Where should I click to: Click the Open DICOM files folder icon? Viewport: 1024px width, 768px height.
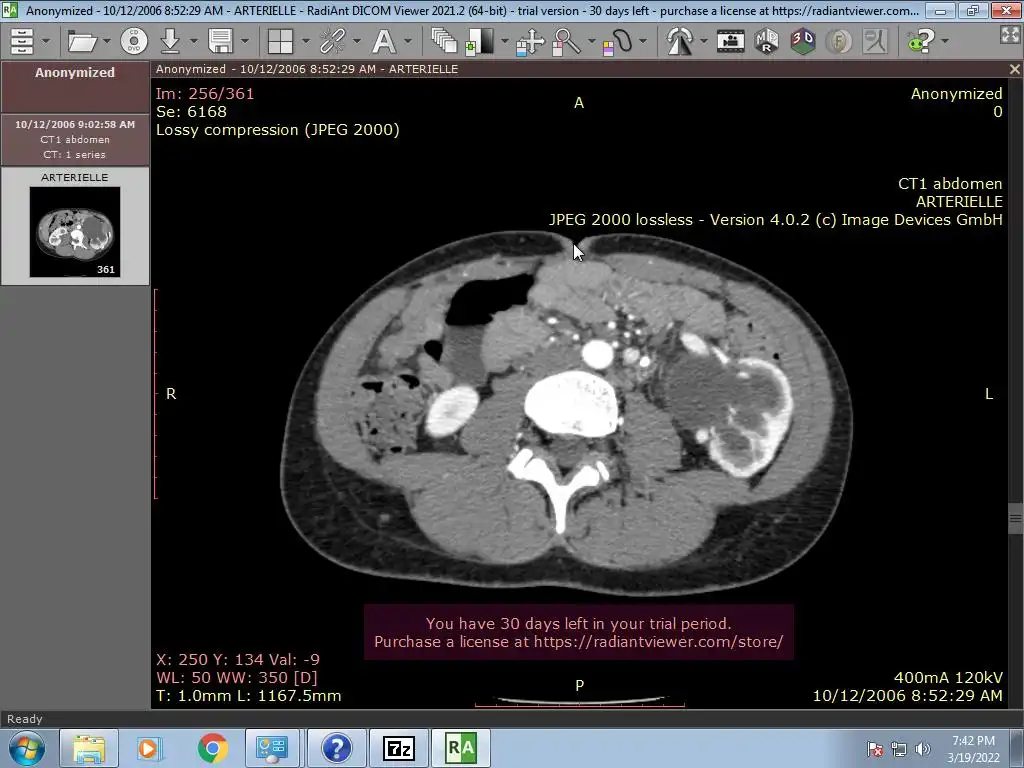click(82, 41)
